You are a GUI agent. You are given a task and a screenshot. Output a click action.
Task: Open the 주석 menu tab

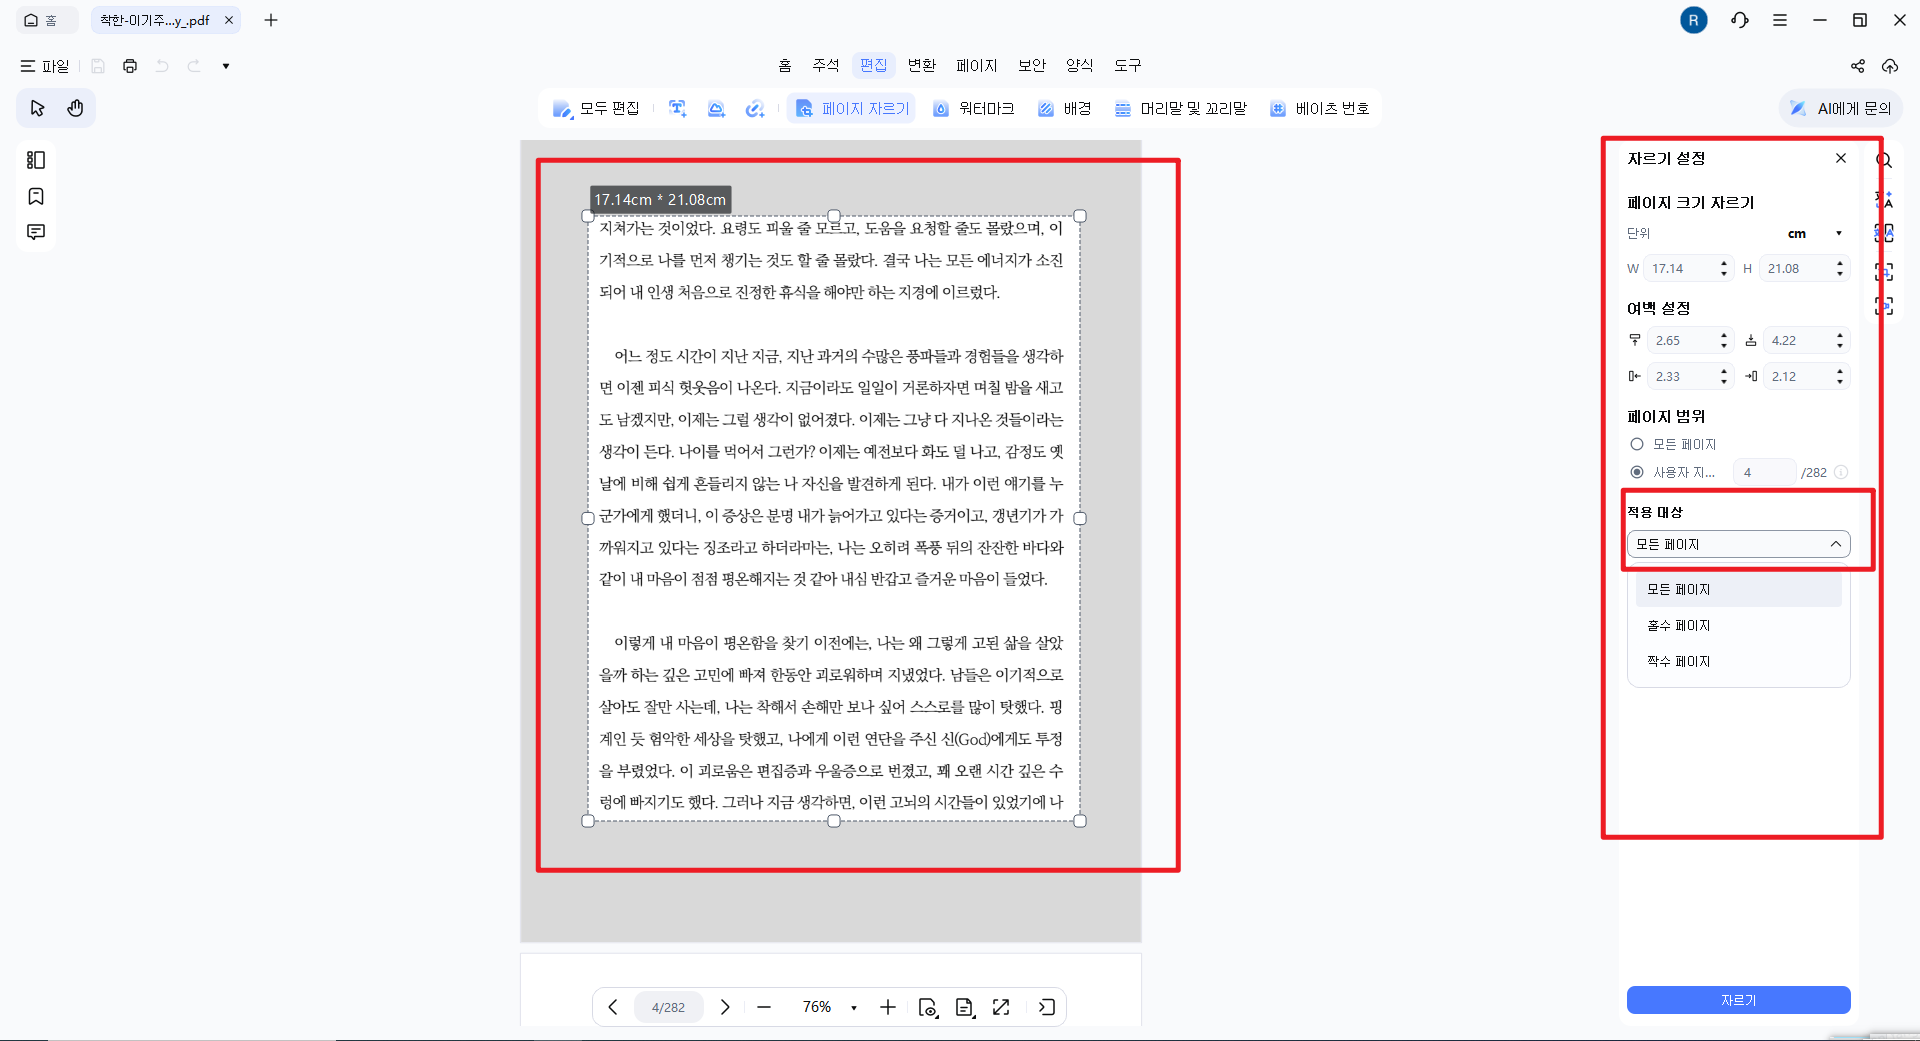click(x=826, y=65)
